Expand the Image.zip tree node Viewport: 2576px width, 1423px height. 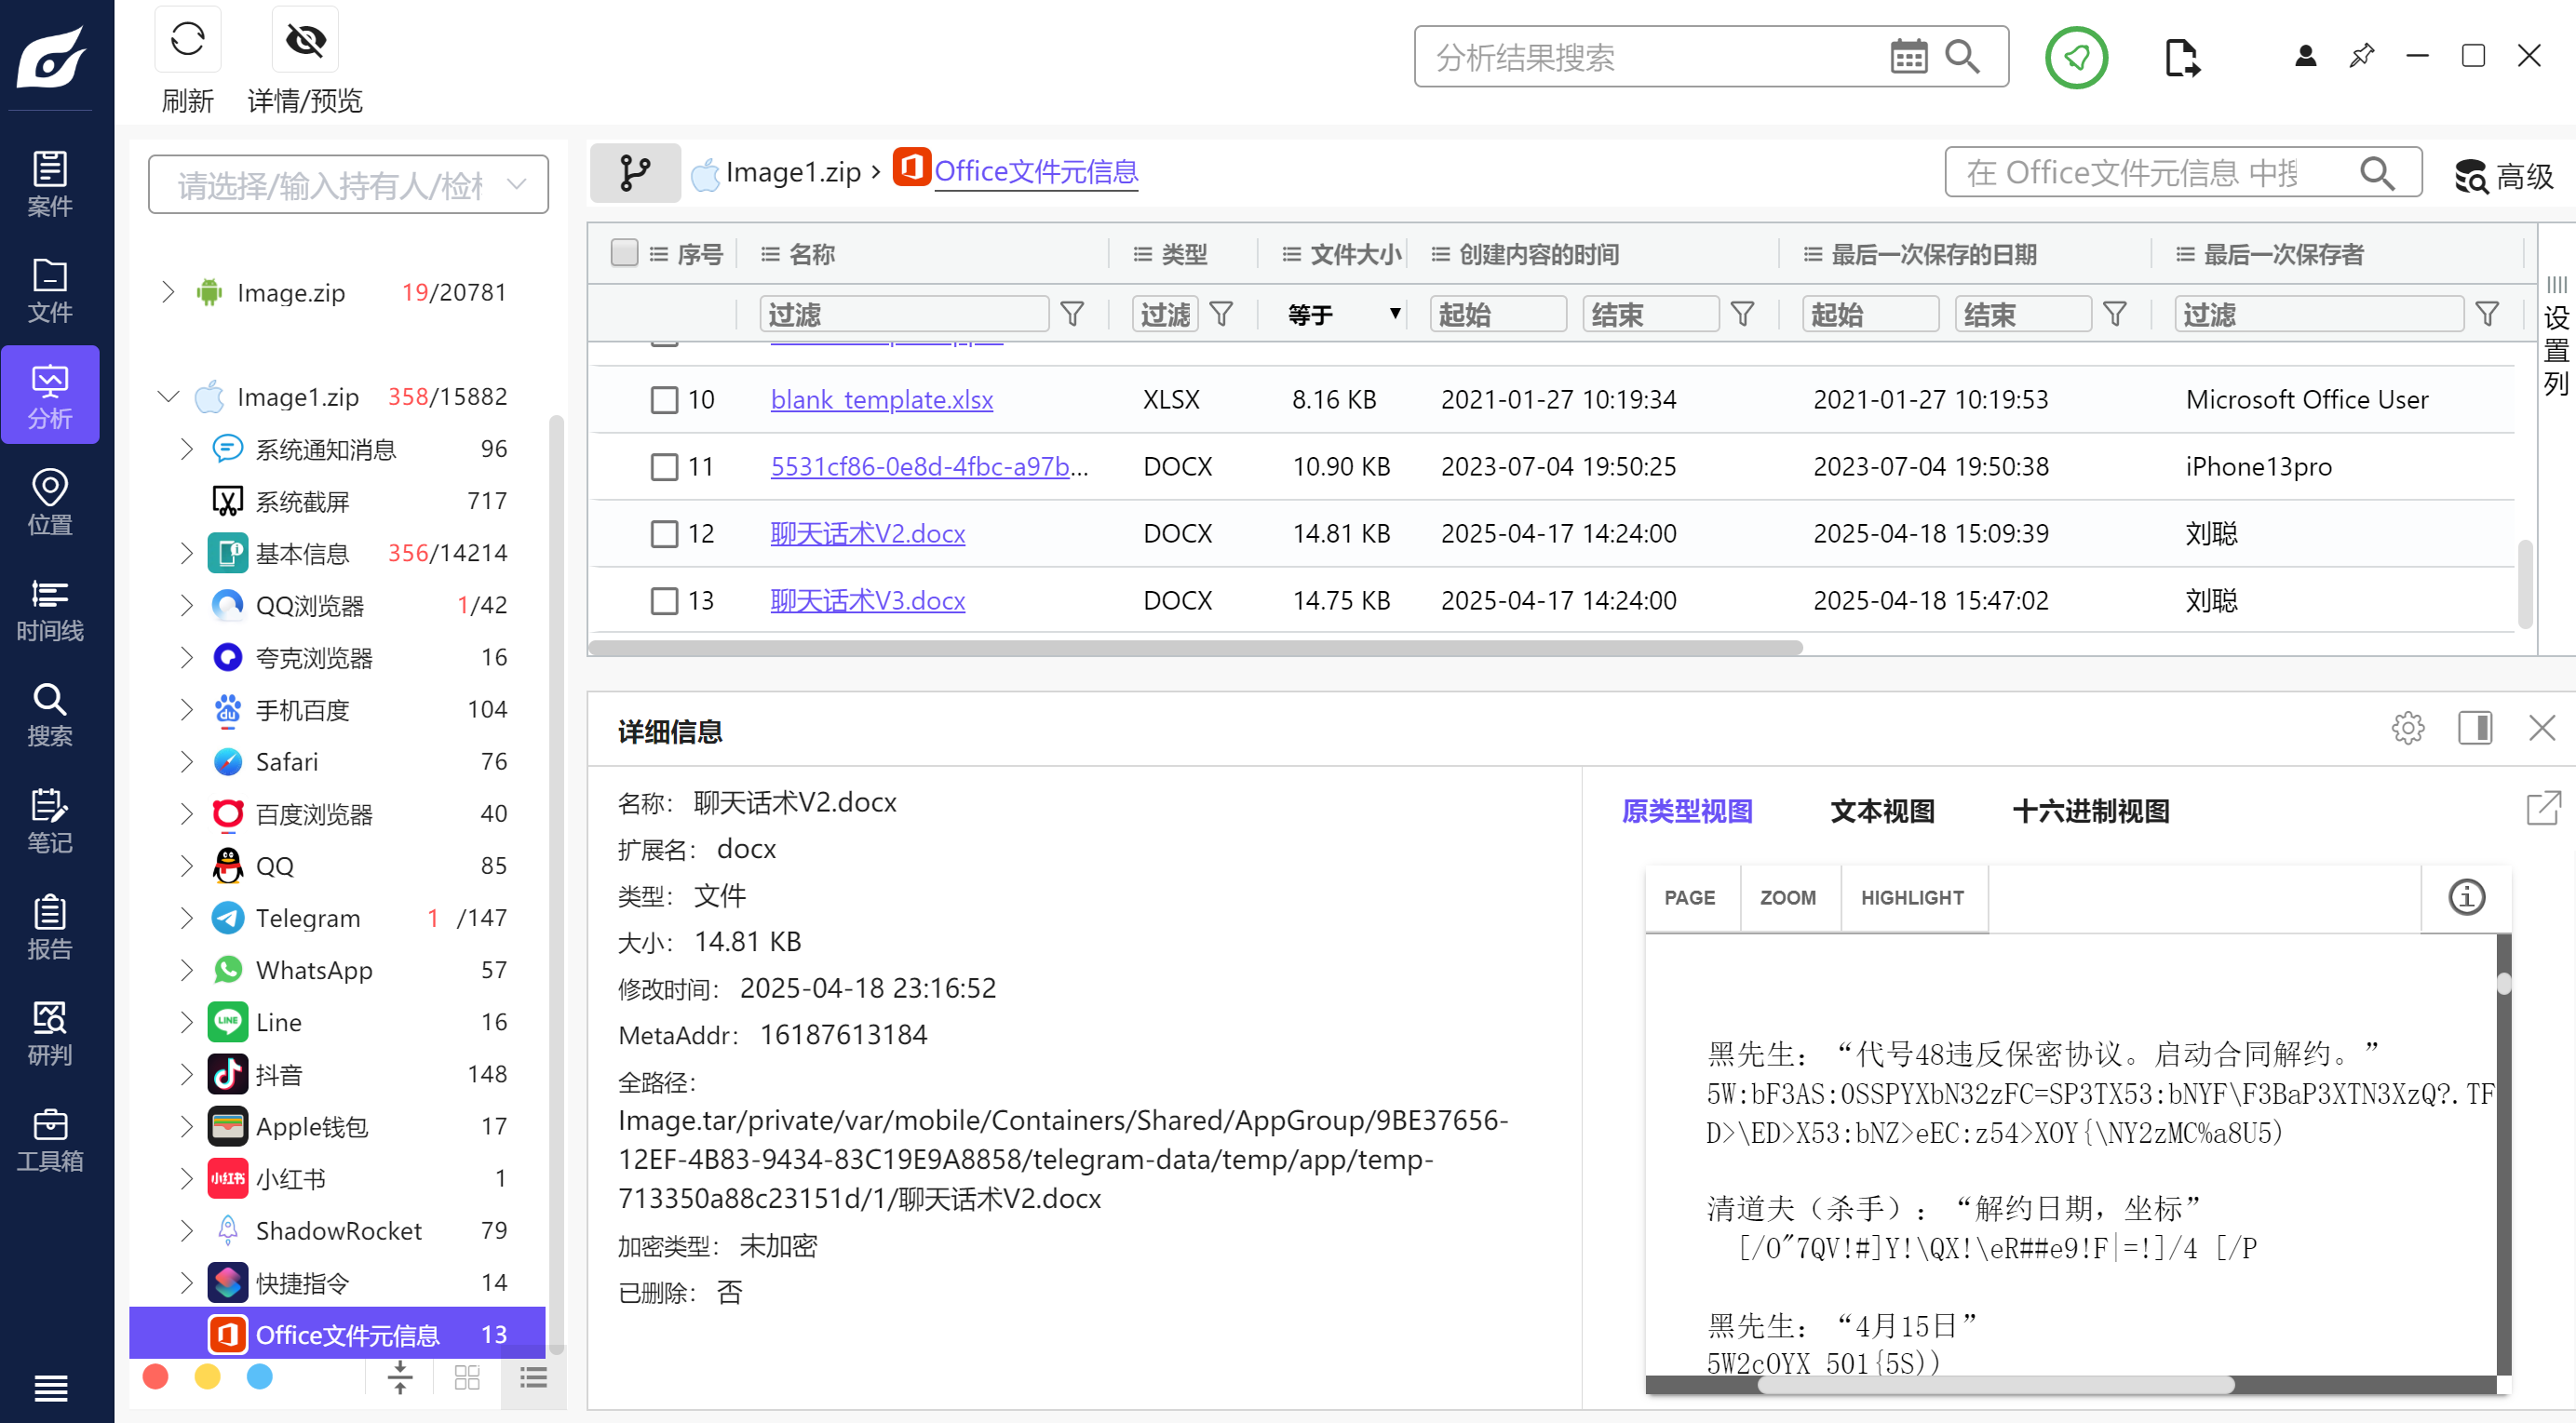(x=168, y=292)
